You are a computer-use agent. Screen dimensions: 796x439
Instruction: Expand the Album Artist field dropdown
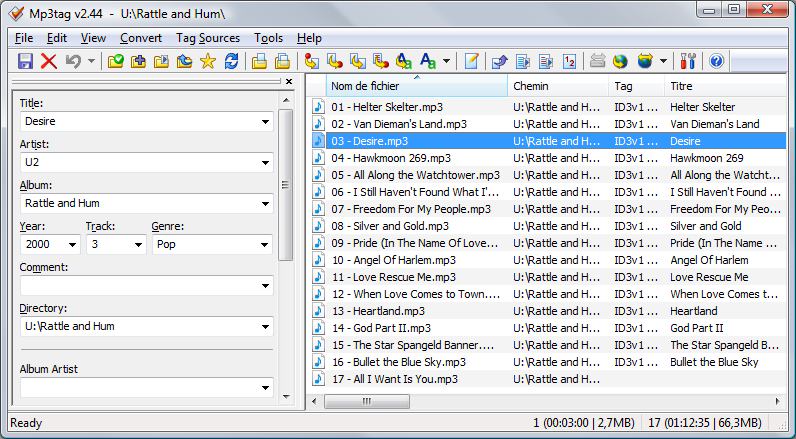[266, 388]
